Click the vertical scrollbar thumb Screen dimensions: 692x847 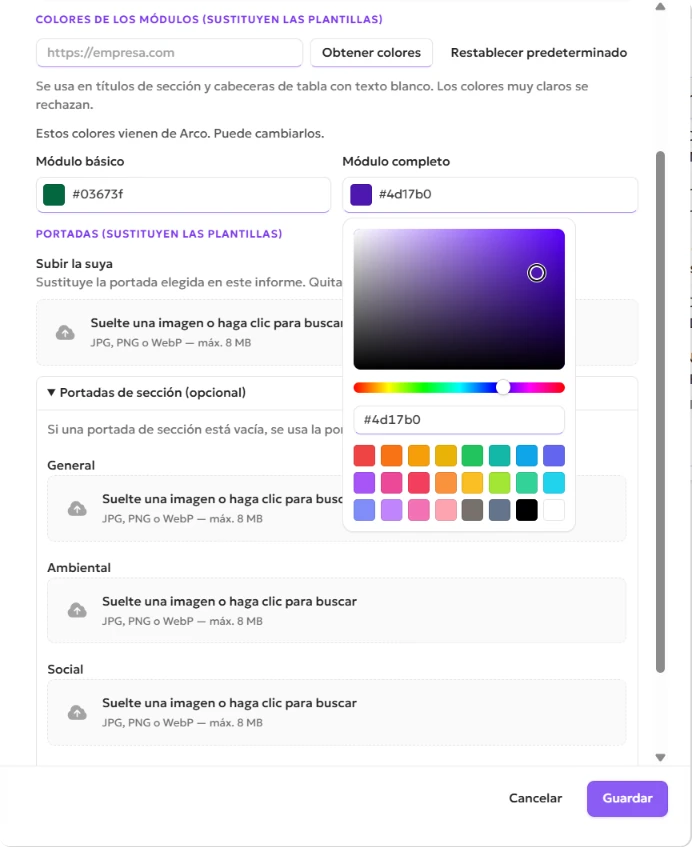click(x=660, y=412)
